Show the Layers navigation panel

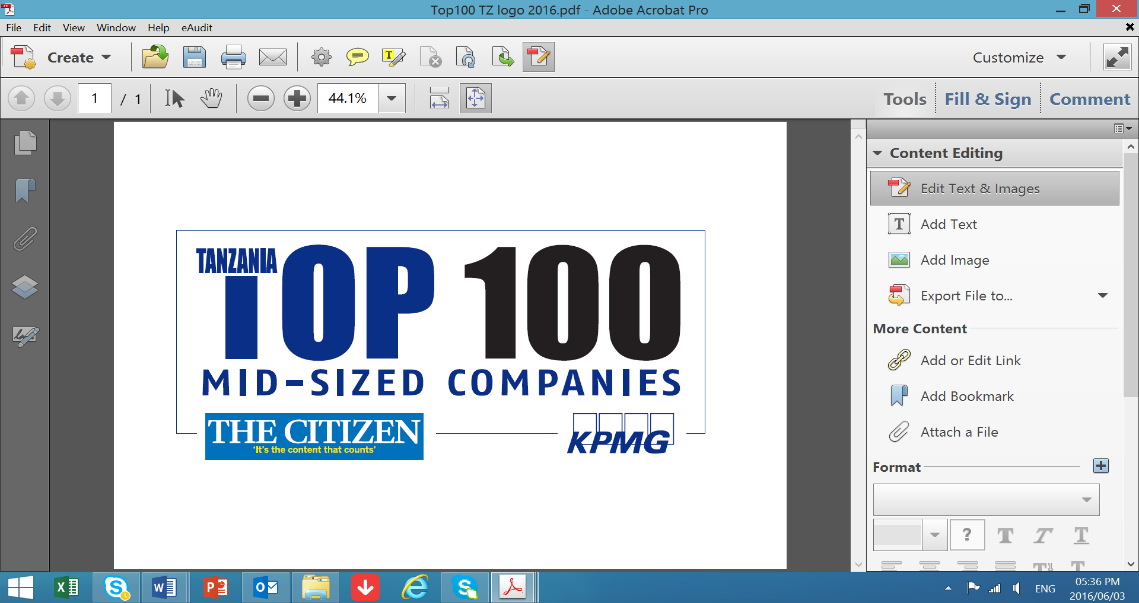click(x=25, y=288)
